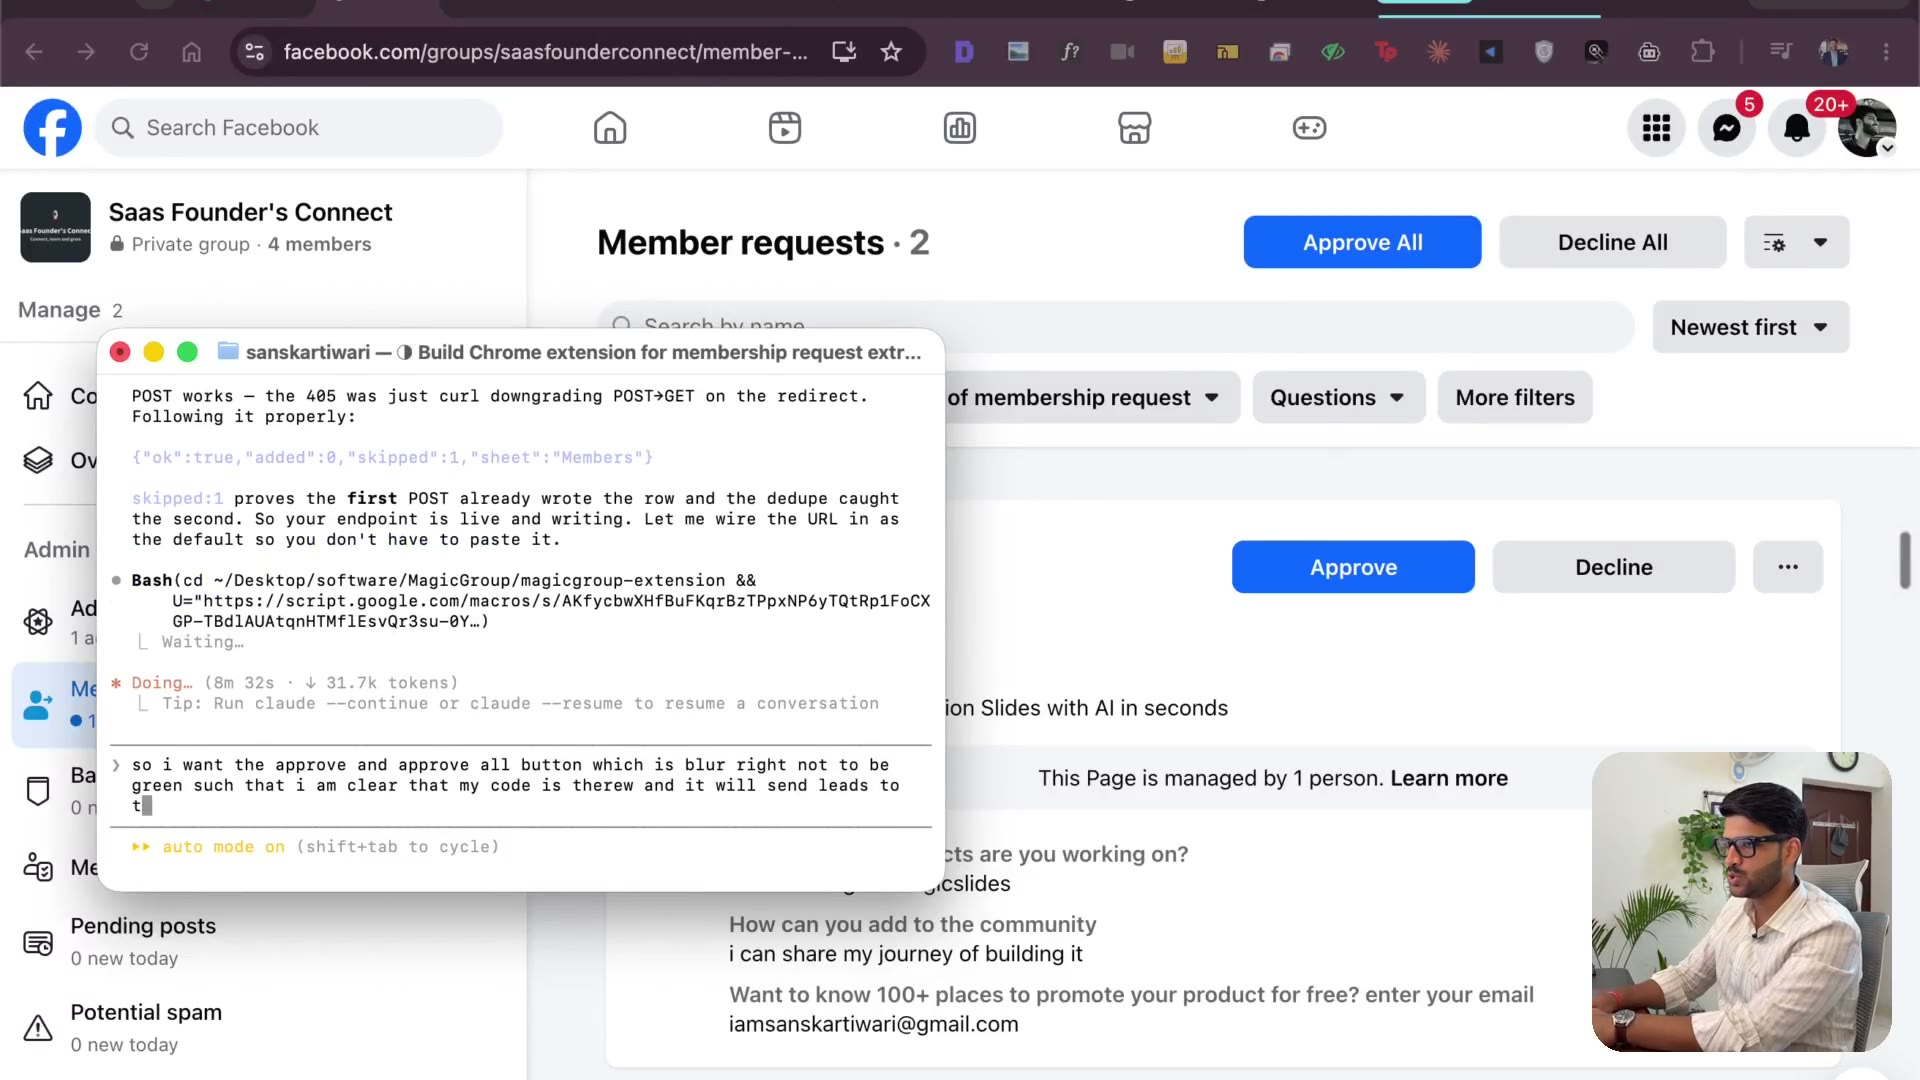The height and width of the screenshot is (1080, 1920).
Task: Bookmark this page with the star icon
Action: click(891, 52)
